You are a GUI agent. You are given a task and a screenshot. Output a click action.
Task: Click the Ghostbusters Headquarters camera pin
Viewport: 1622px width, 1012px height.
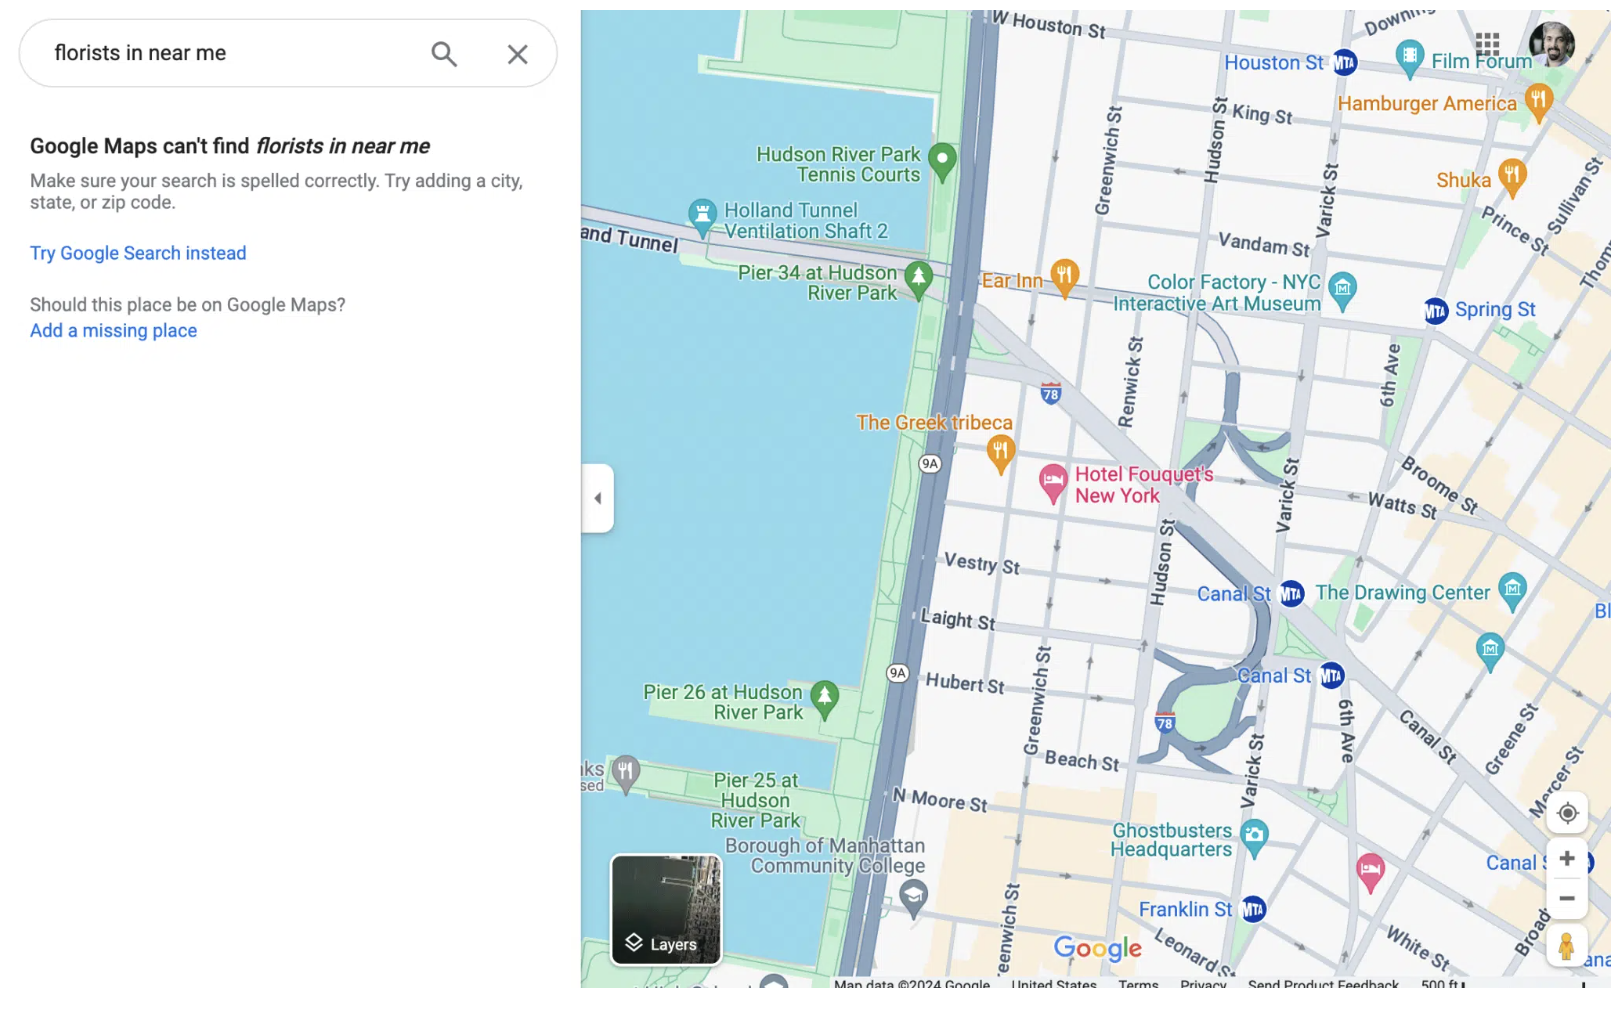click(1254, 835)
